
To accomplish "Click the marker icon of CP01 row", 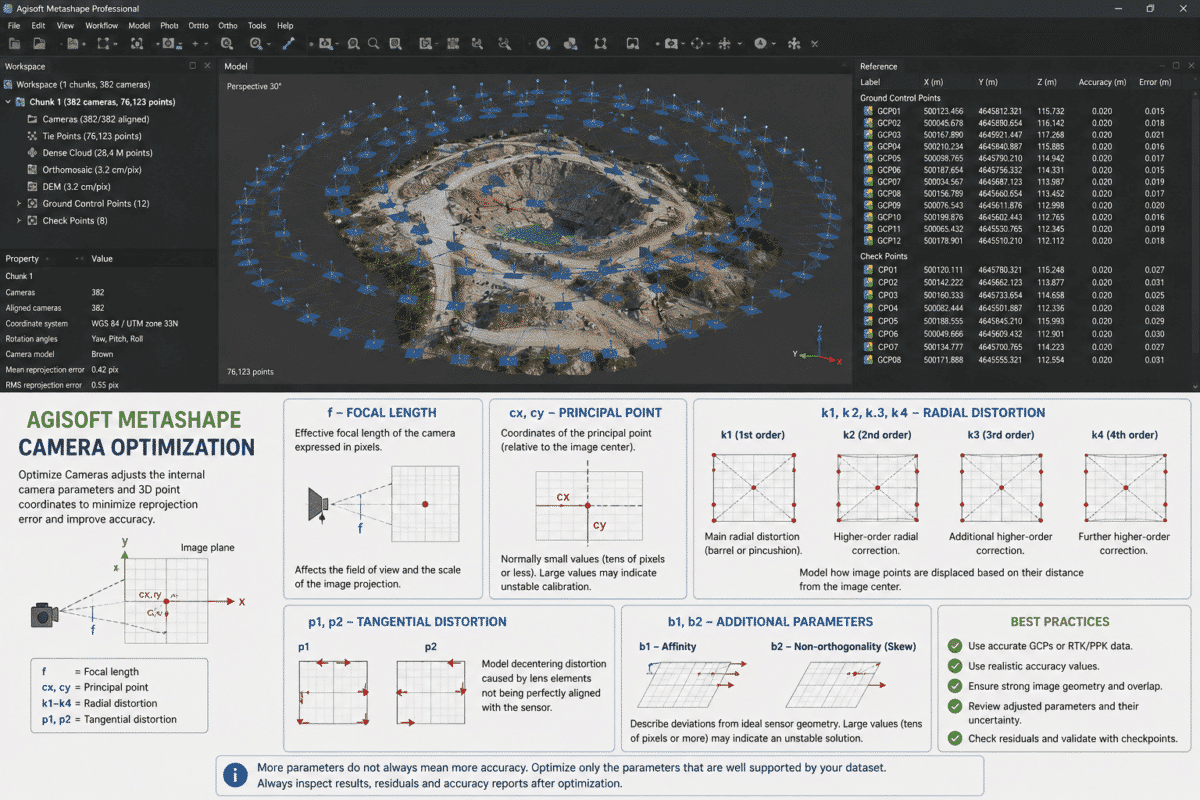I will pyautogui.click(x=867, y=269).
